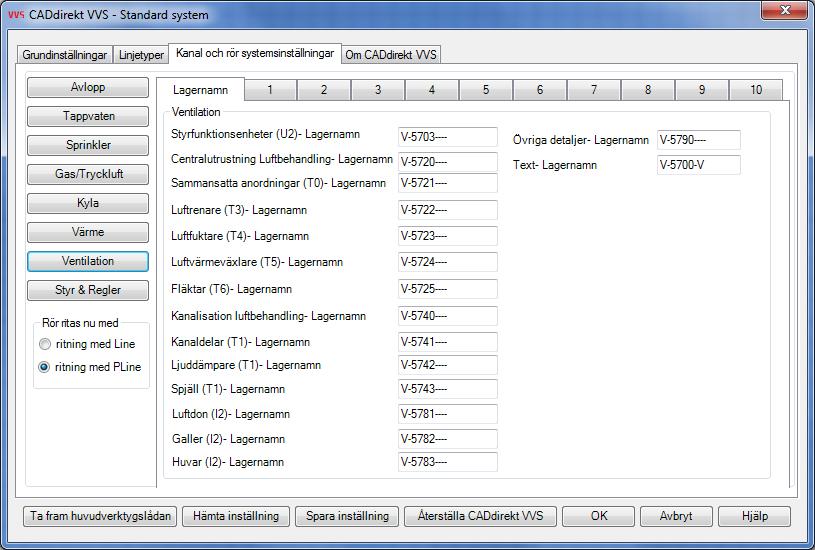
Task: Edit Luftdon (I2) layer name field
Action: [448, 414]
